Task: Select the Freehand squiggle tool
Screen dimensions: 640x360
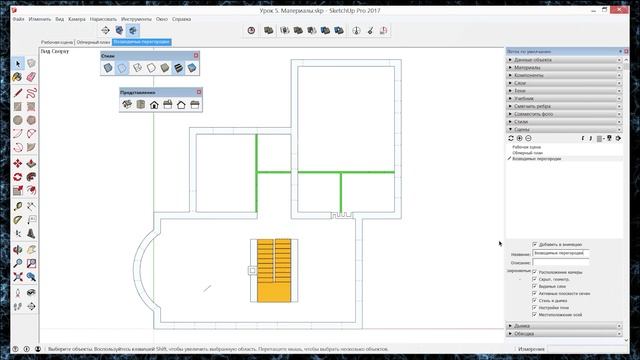Action: pyautogui.click(x=31, y=93)
